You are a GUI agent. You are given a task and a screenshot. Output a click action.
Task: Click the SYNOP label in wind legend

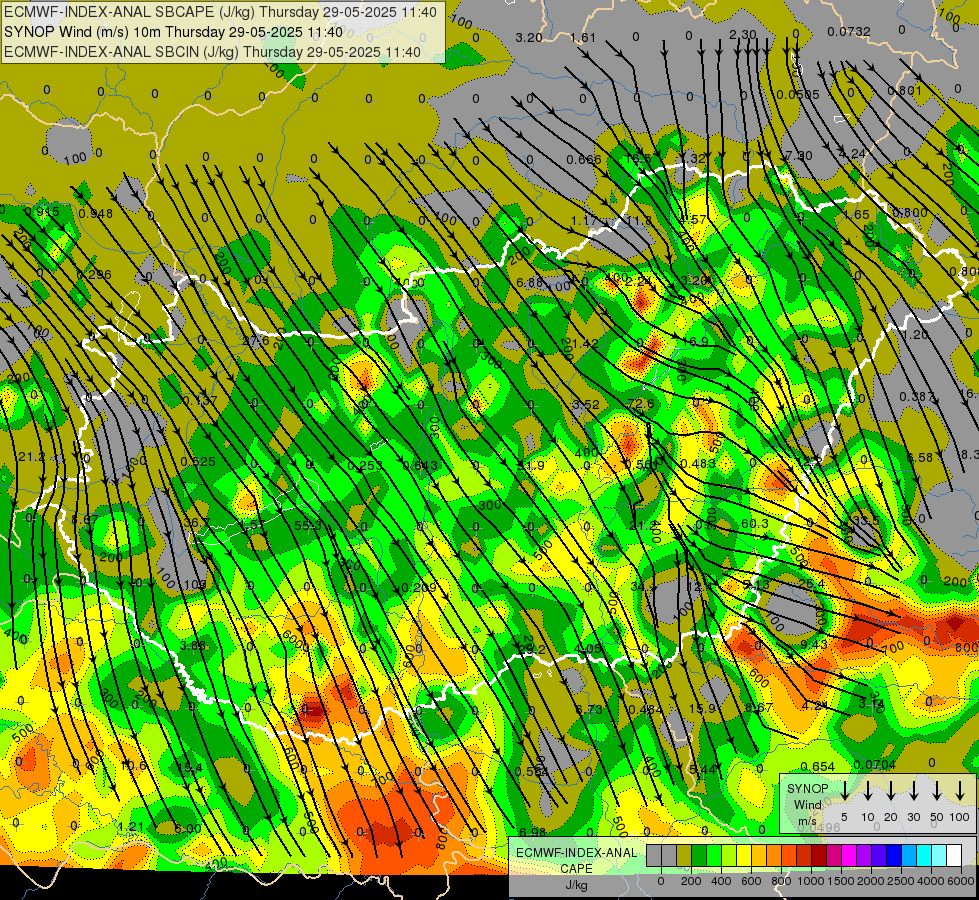pos(807,789)
